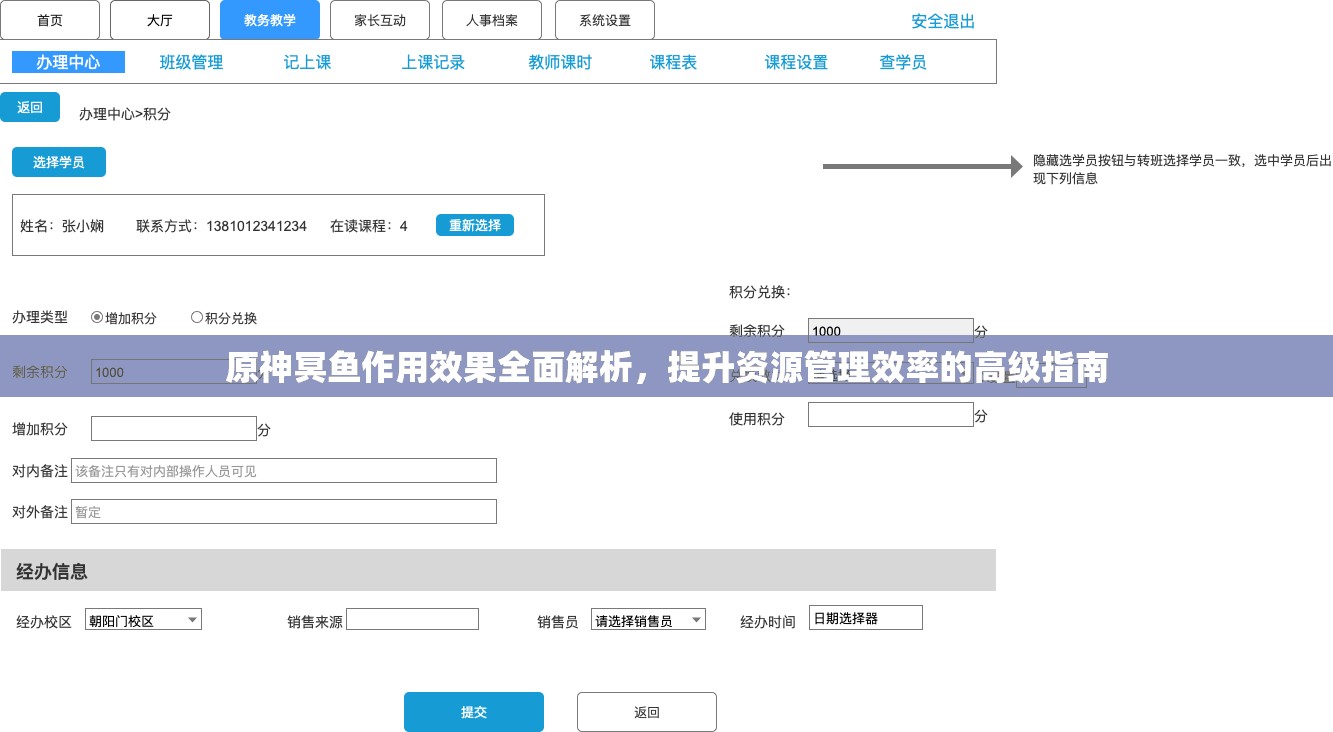This screenshot has height=732, width=1333.
Task: Switch to the 记上课 tab
Action: tap(307, 62)
